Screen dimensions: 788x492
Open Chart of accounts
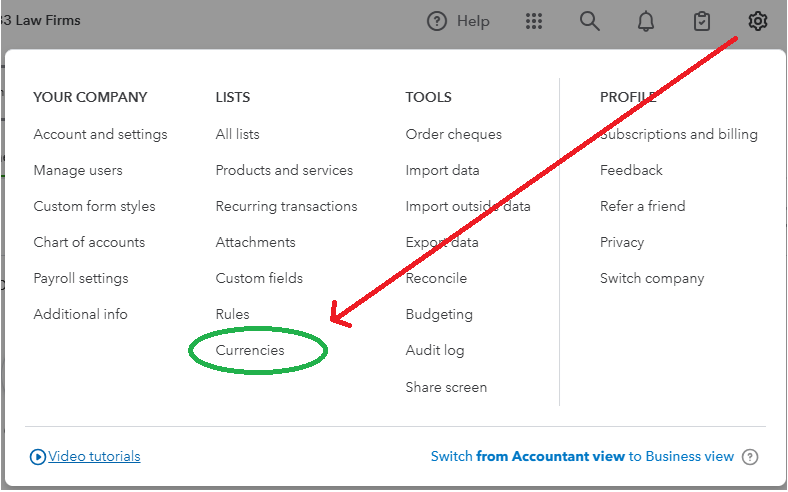tap(89, 242)
